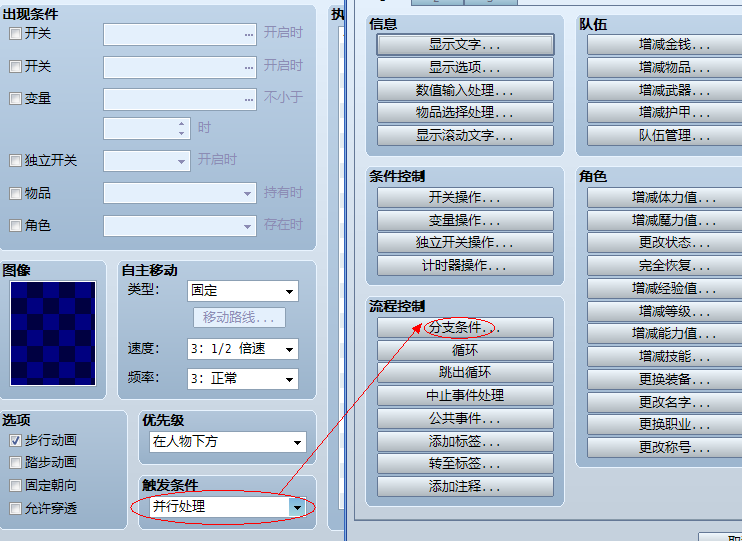Image resolution: width=742 pixels, height=541 pixels.
Task: Click the 更改状态 button
Action: [x=664, y=243]
